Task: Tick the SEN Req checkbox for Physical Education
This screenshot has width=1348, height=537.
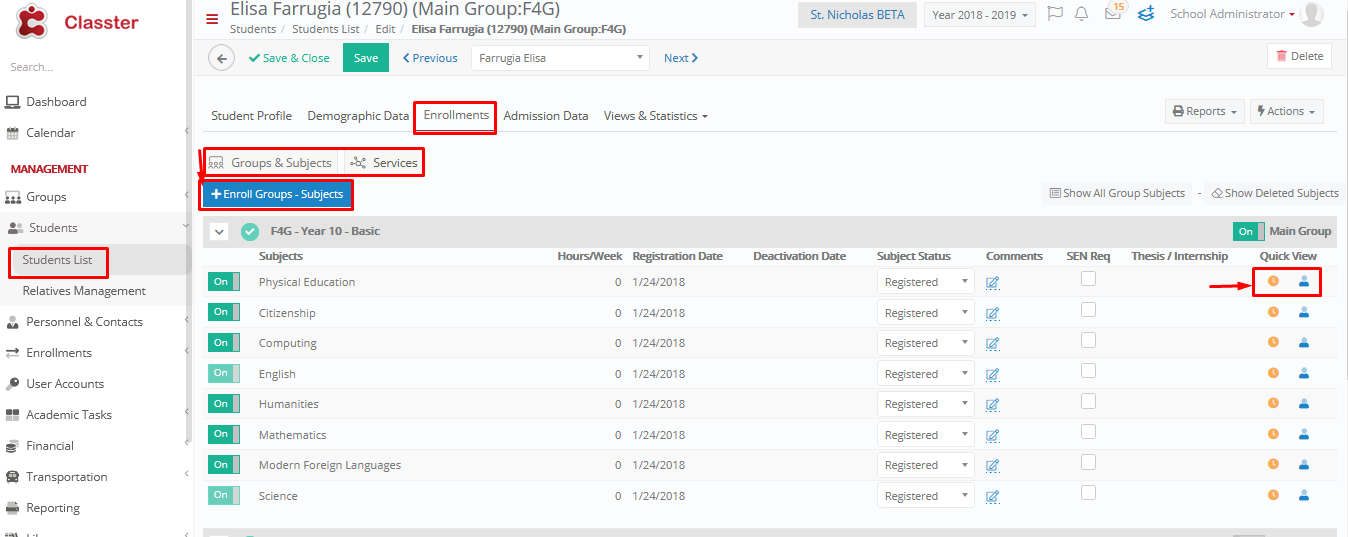Action: [1088, 279]
